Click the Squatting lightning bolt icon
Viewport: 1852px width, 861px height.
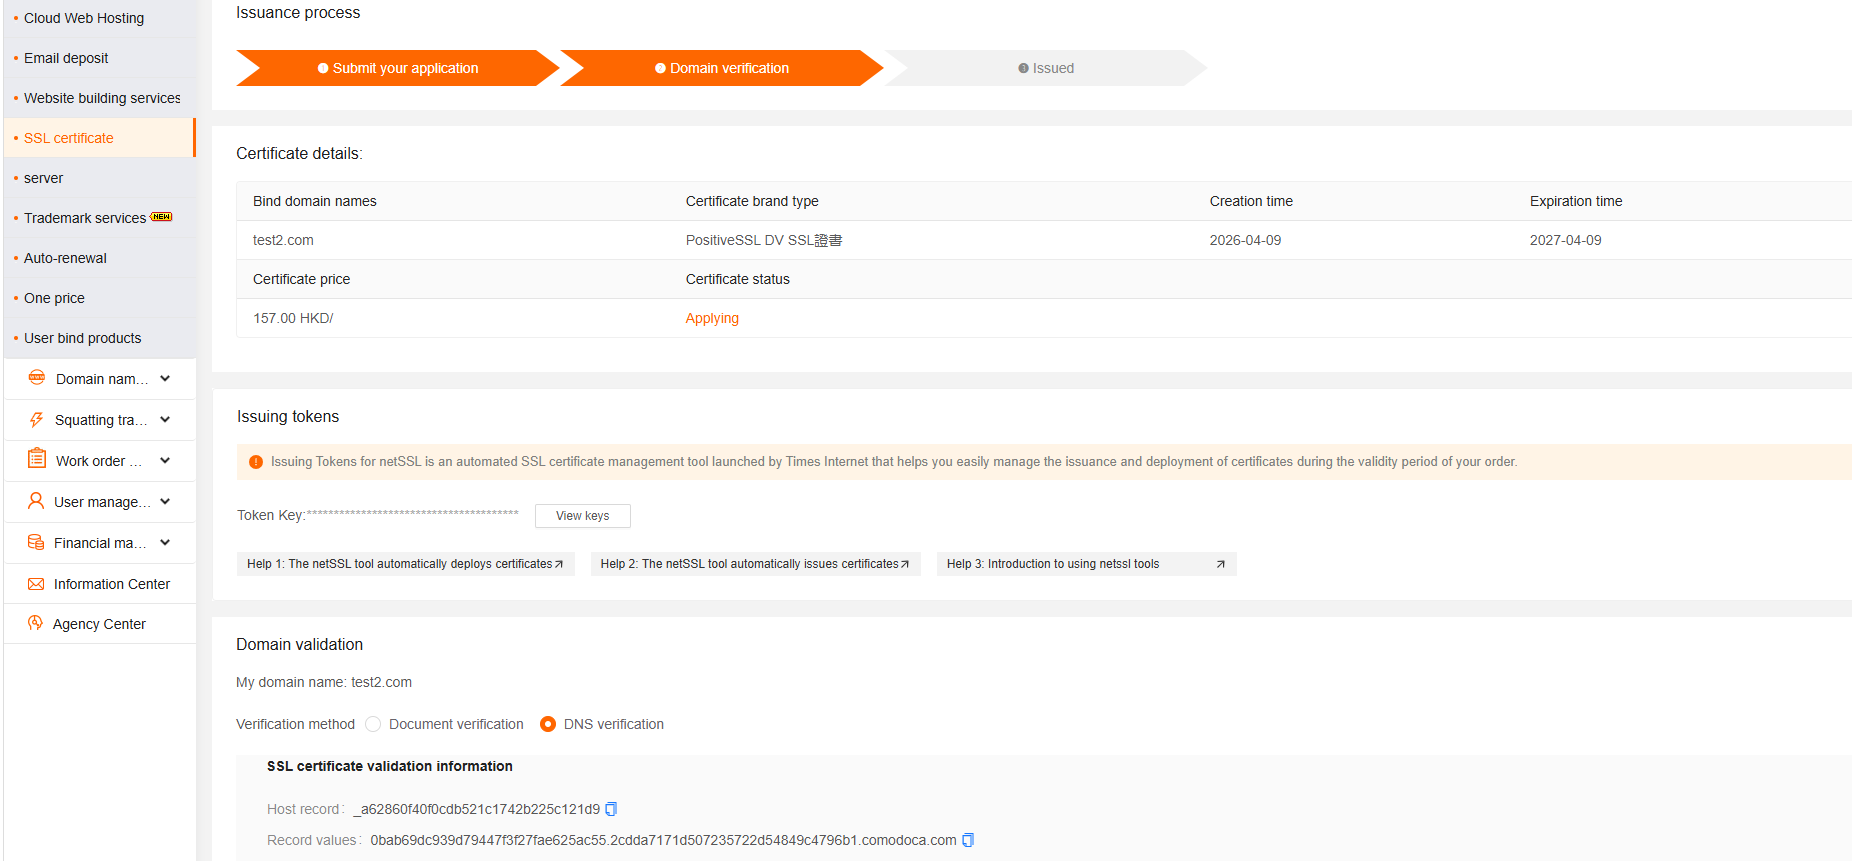pos(37,420)
